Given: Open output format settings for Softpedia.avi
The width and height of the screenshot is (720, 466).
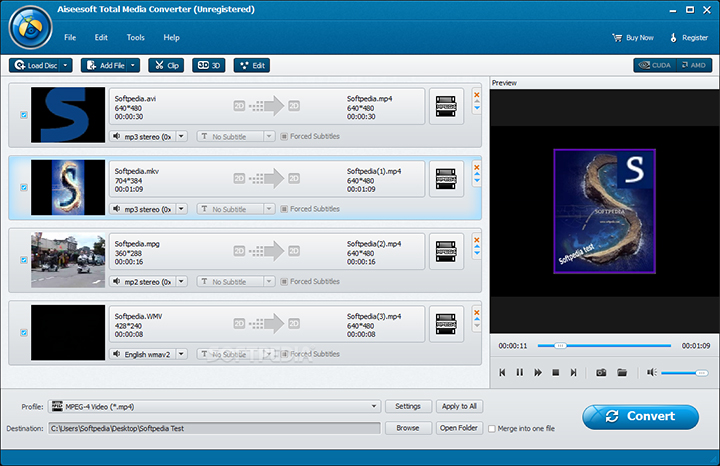Looking at the screenshot, I should coord(446,106).
